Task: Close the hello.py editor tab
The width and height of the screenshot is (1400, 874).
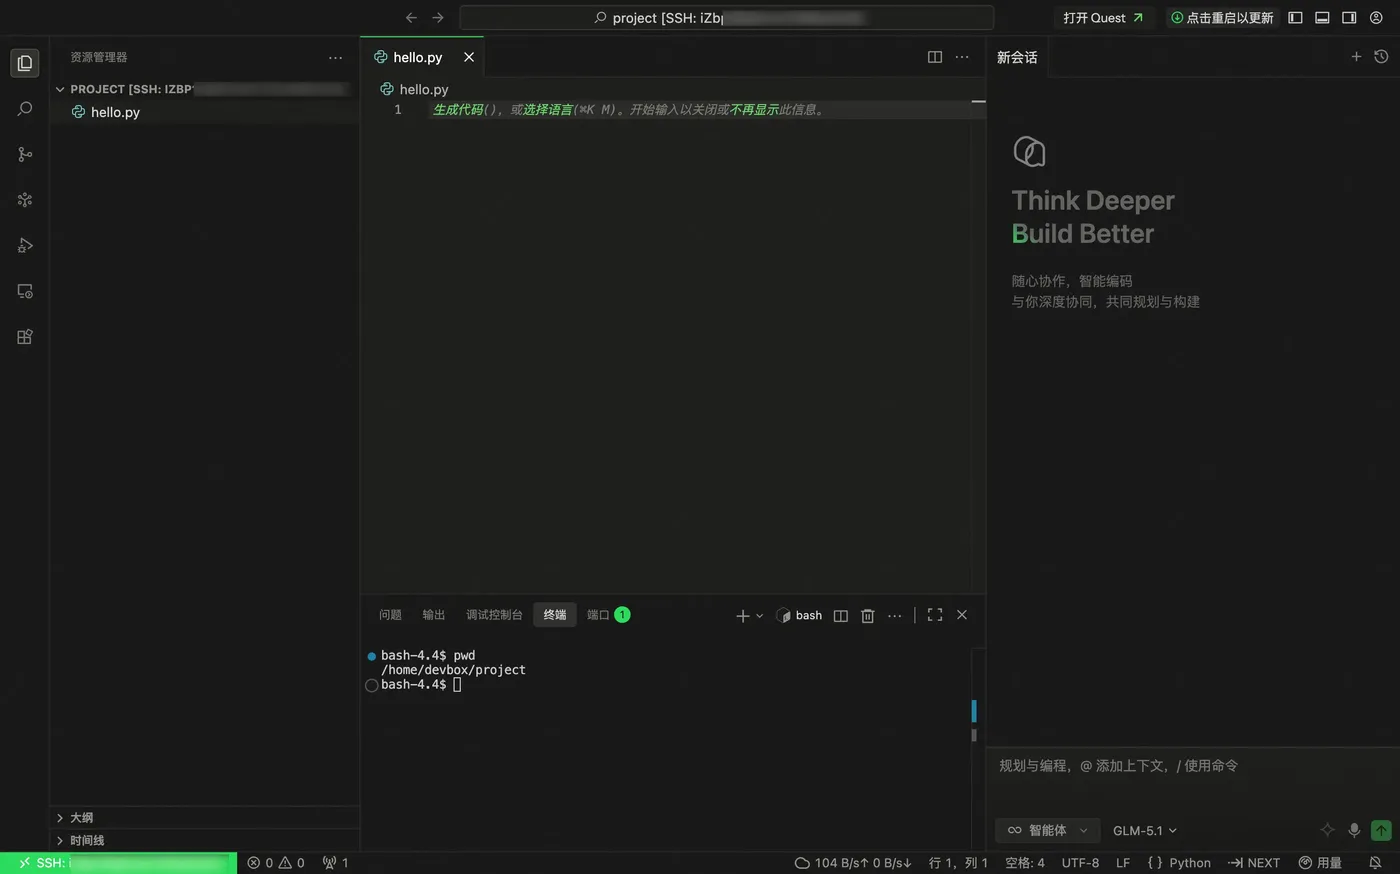Action: pos(469,58)
